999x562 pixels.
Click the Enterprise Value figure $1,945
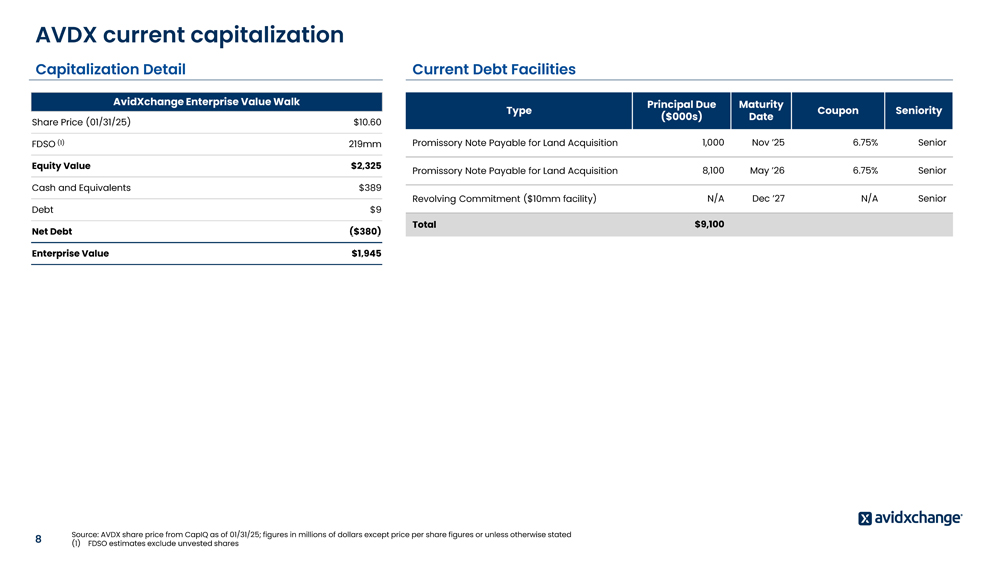pyautogui.click(x=365, y=254)
